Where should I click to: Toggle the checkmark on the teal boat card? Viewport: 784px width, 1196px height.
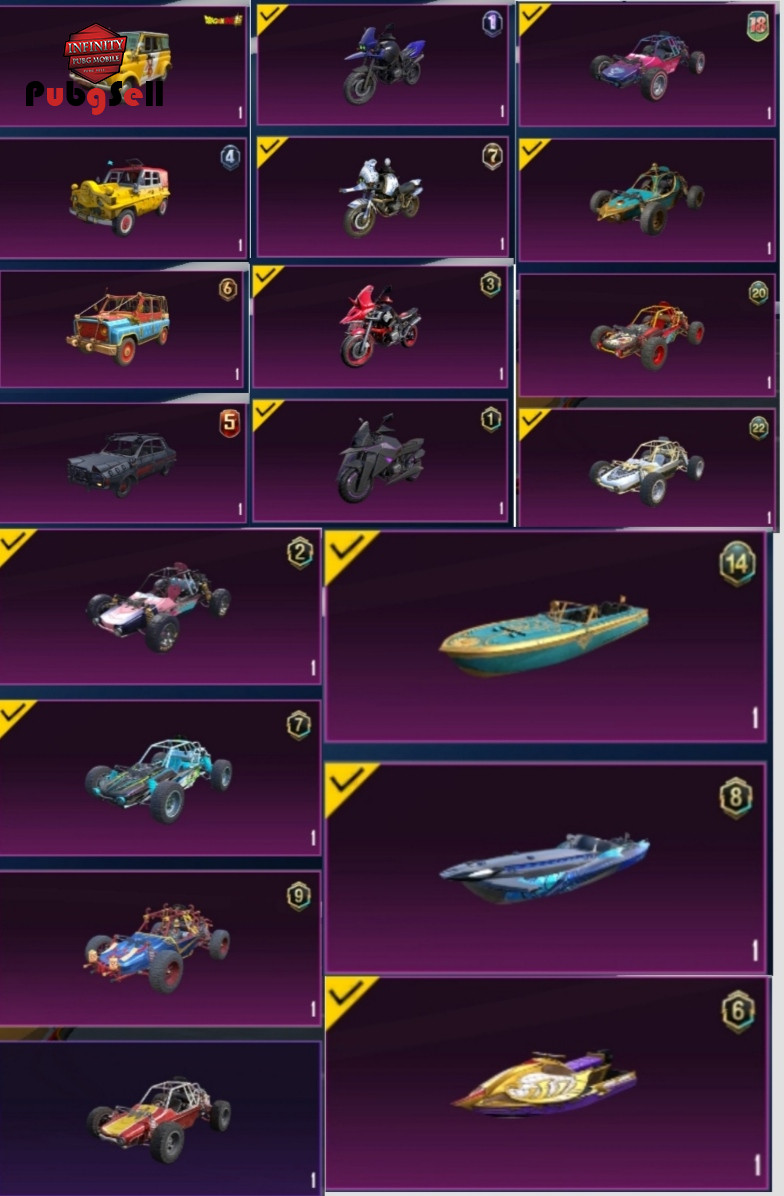pyautogui.click(x=349, y=552)
